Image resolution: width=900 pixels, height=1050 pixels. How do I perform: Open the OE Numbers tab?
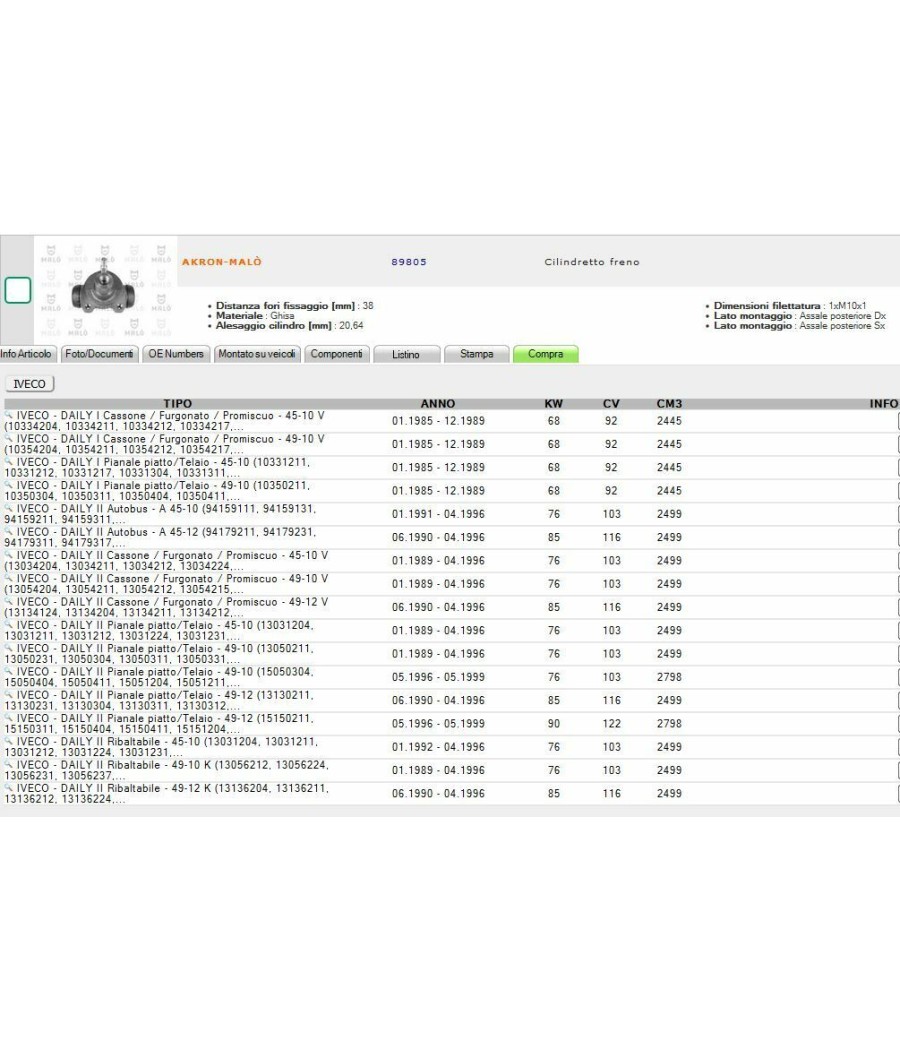click(x=176, y=354)
